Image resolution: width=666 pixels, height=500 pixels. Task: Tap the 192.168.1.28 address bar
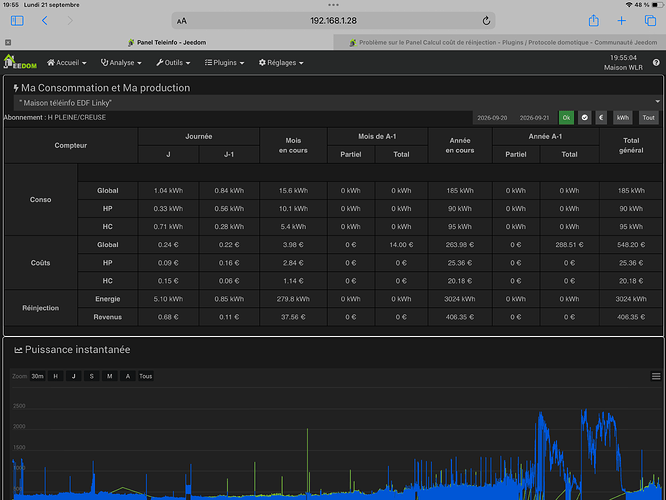click(x=333, y=21)
